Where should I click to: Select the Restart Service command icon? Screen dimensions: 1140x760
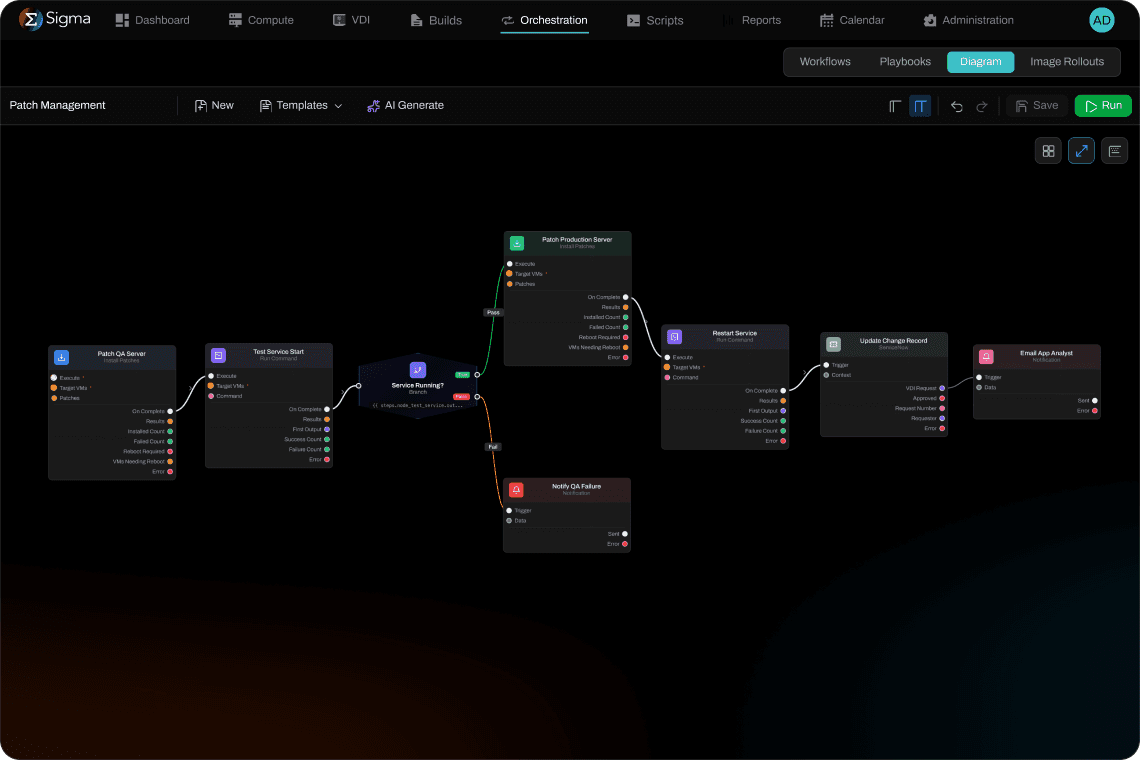click(x=674, y=337)
